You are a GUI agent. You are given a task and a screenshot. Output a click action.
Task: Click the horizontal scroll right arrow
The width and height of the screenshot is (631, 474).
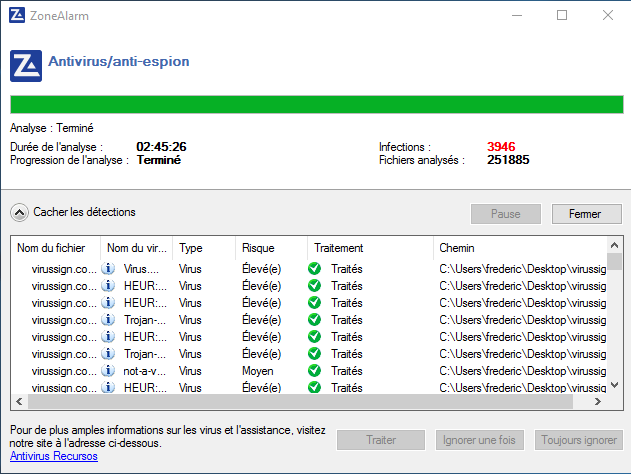tap(598, 401)
